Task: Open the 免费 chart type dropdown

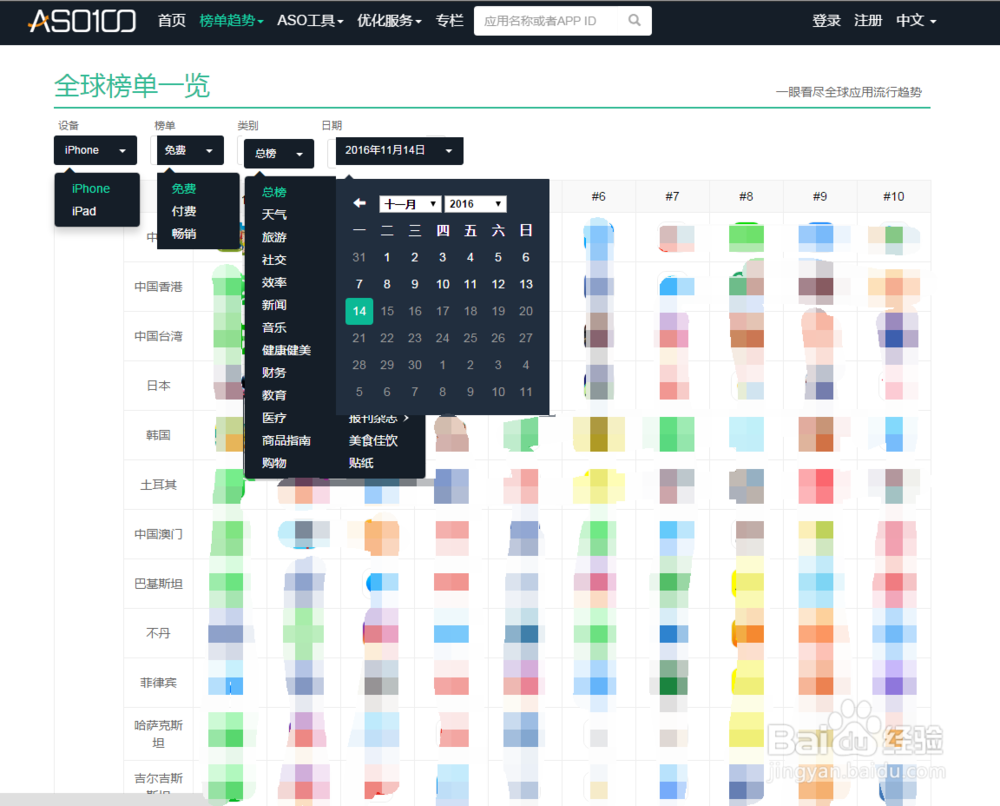Action: [190, 150]
